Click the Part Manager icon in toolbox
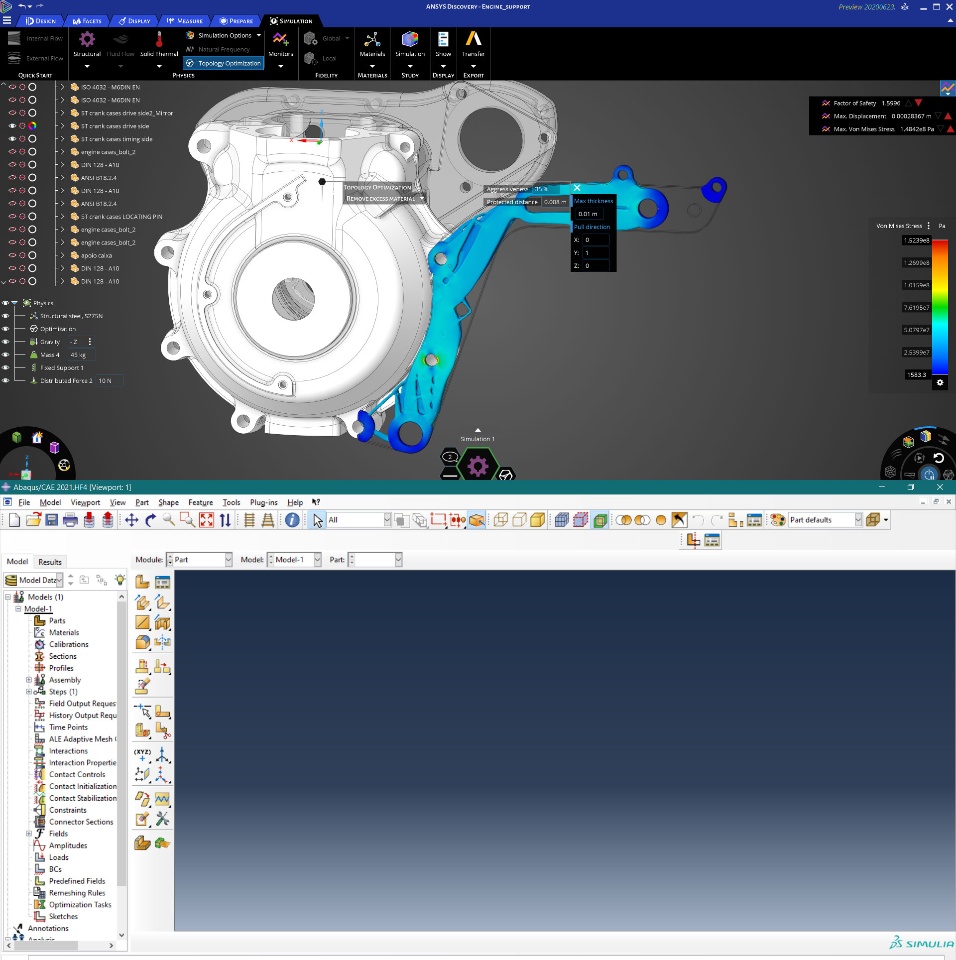The height and width of the screenshot is (960, 956). 162,582
